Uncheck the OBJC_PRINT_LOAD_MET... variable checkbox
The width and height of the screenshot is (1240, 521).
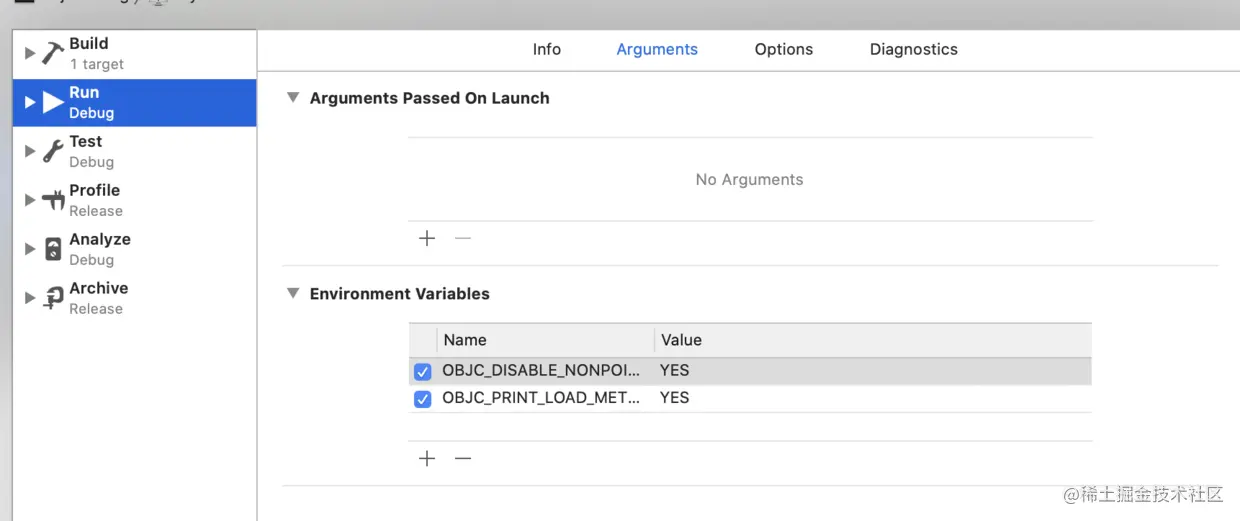(x=422, y=399)
